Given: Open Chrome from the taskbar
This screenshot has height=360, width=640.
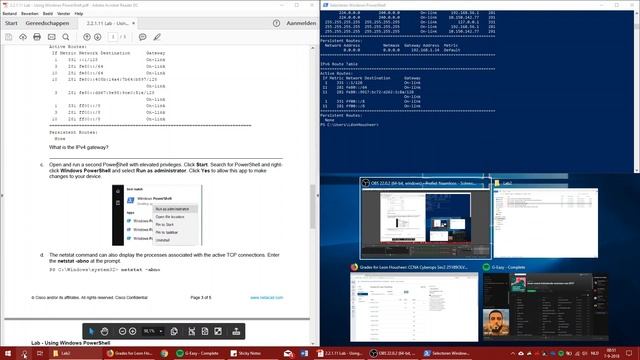Looking at the screenshot, I should point(164,353).
